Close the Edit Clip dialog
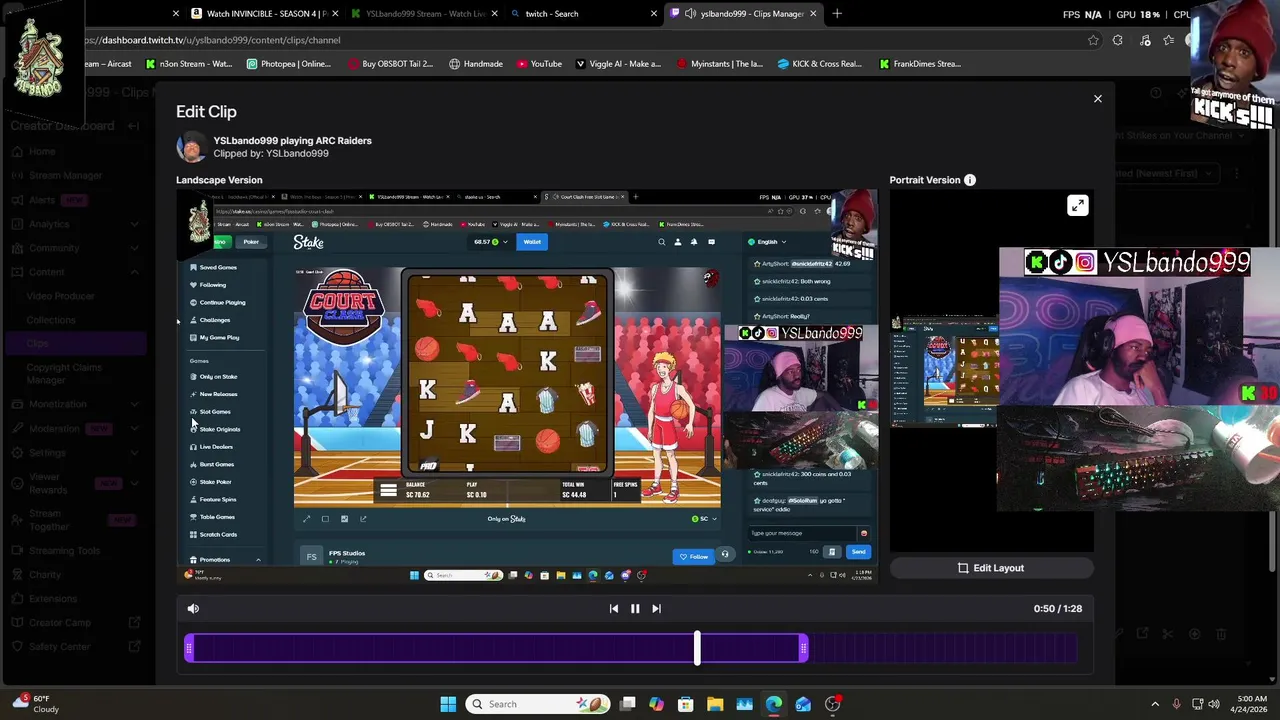Viewport: 1280px width, 720px height. point(1097,99)
